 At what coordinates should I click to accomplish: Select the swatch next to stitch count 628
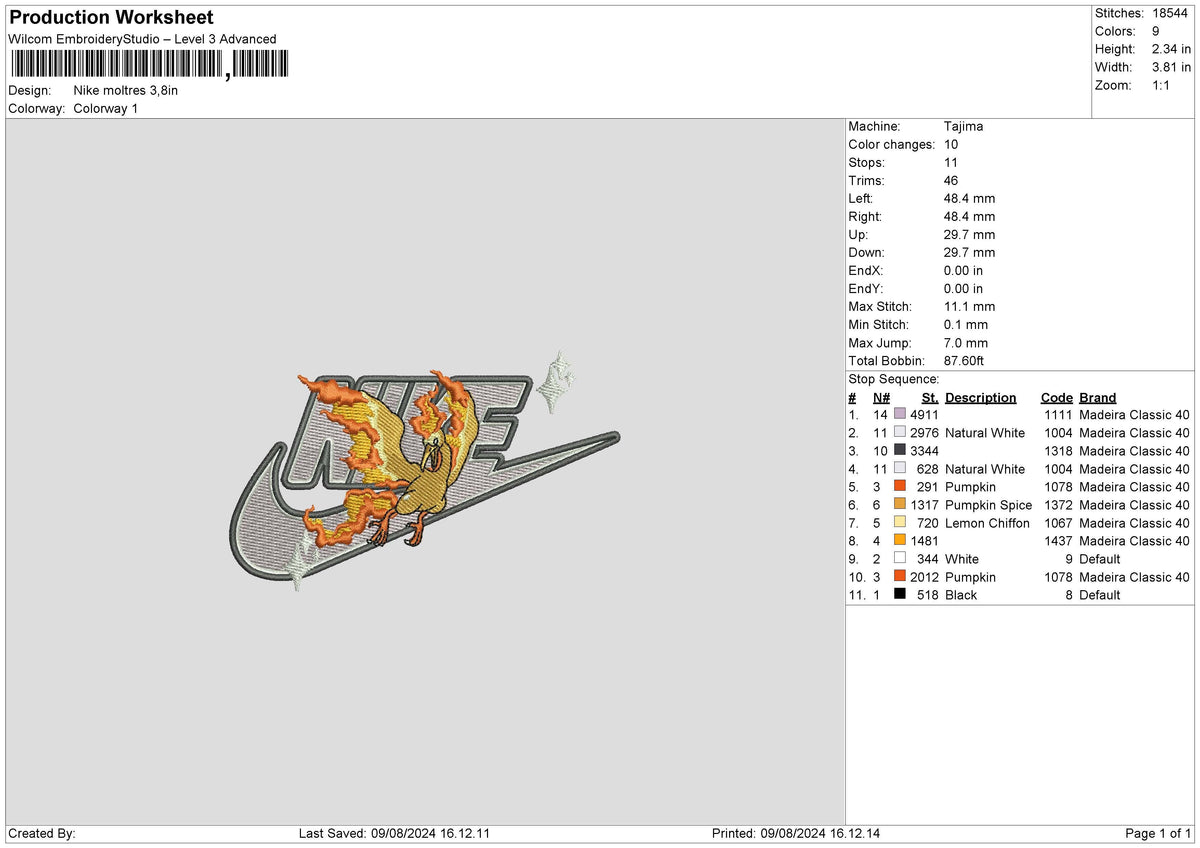900,468
